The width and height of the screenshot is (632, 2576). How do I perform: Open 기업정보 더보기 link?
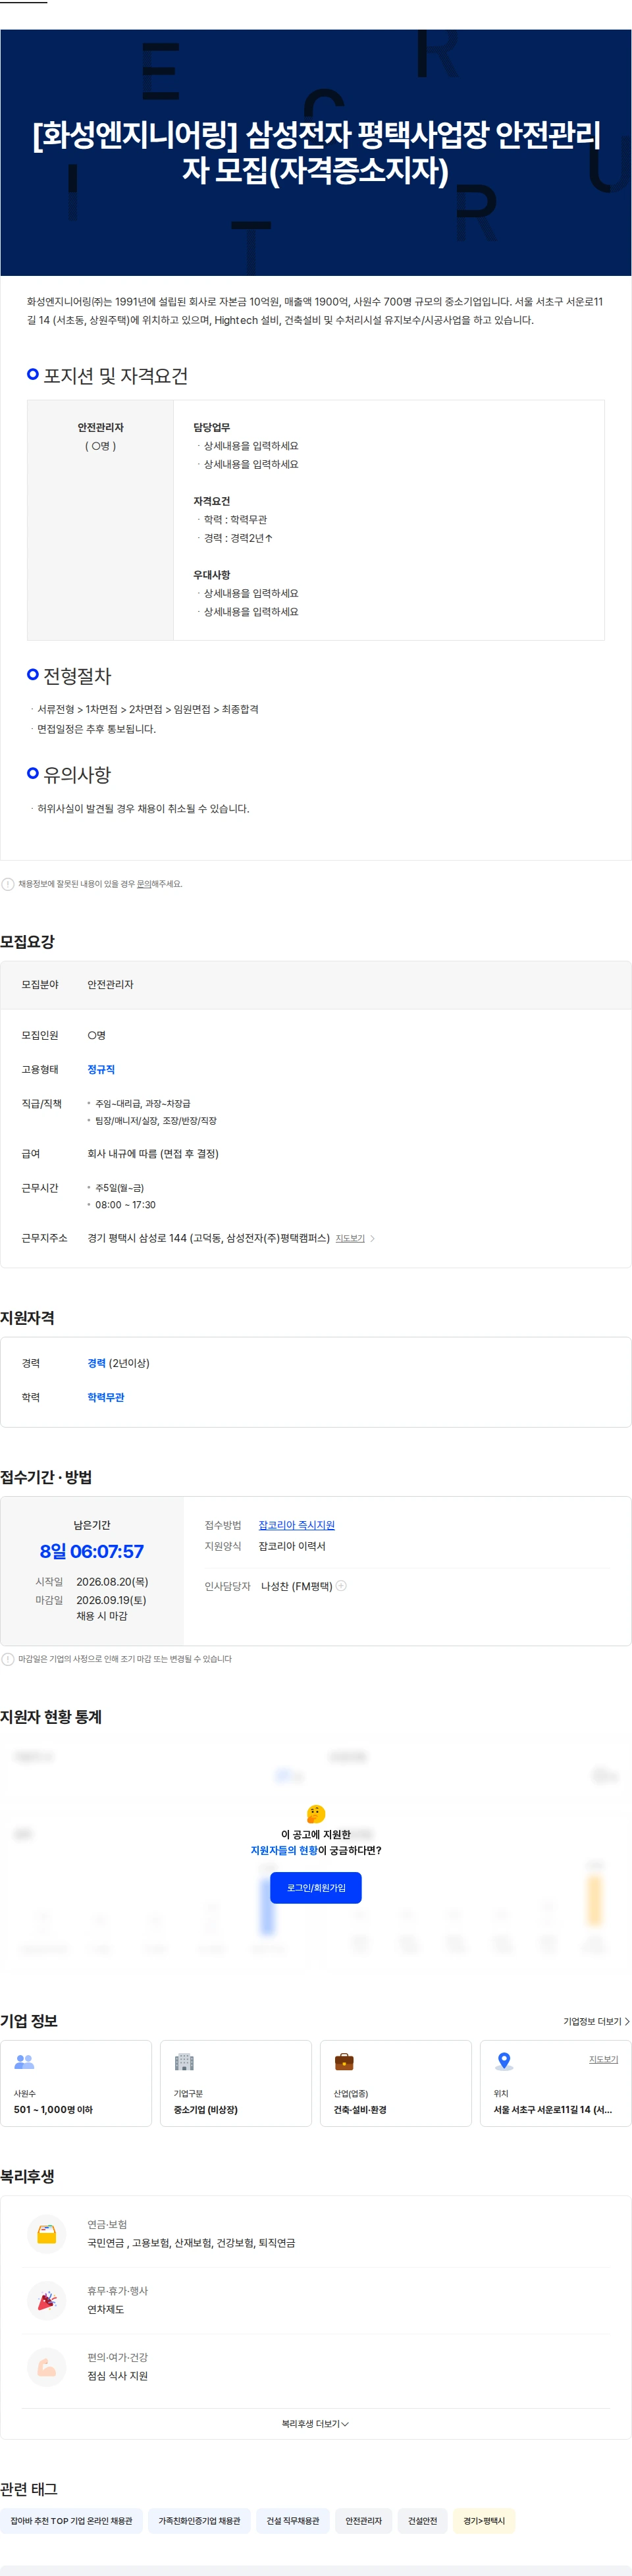pos(596,2021)
